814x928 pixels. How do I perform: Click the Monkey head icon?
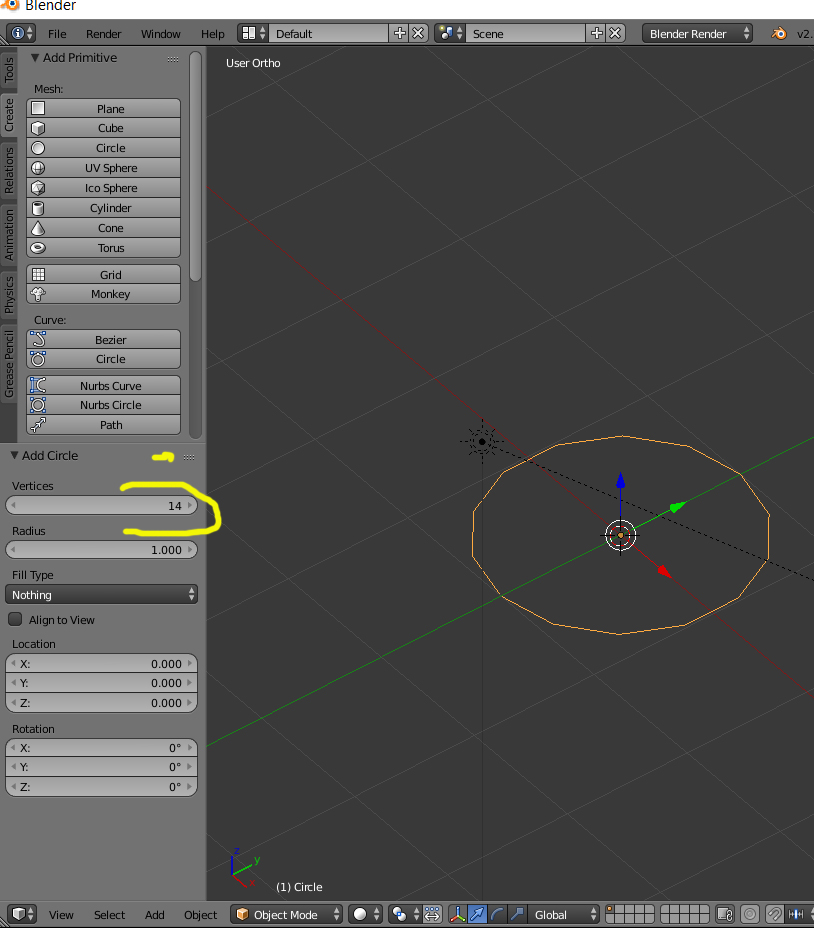[x=38, y=294]
